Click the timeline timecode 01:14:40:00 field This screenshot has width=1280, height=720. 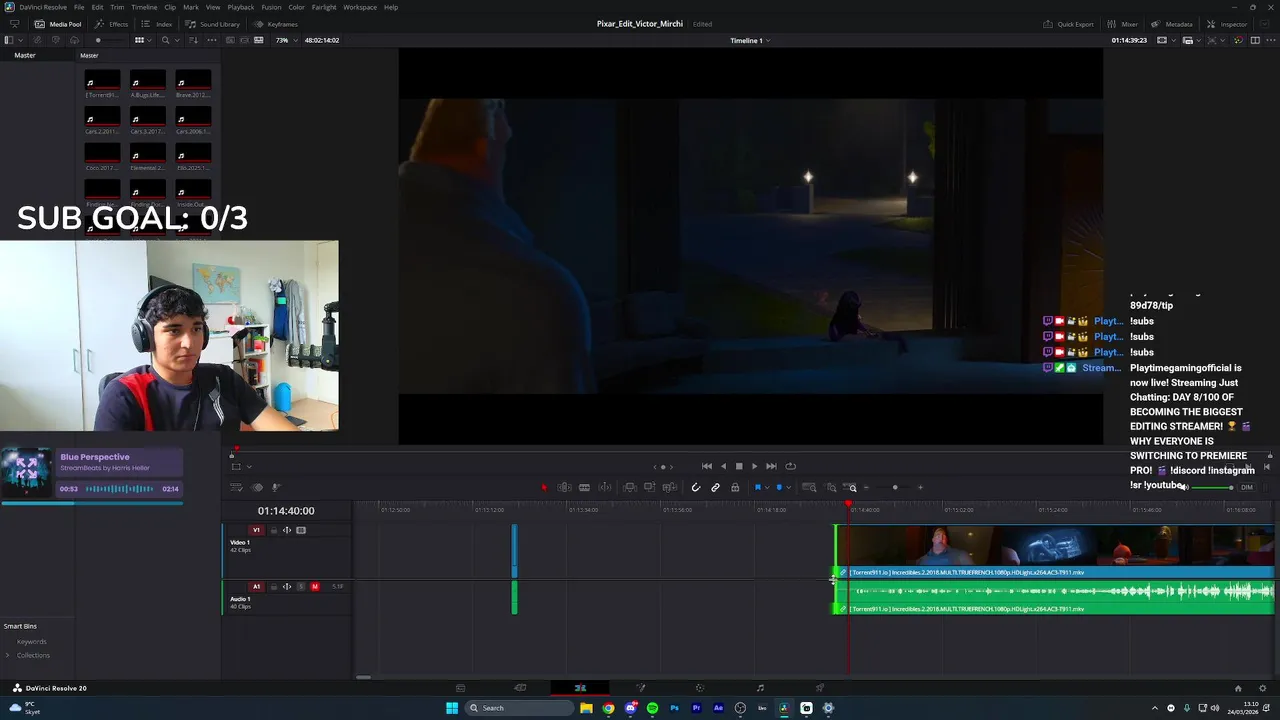[x=286, y=511]
